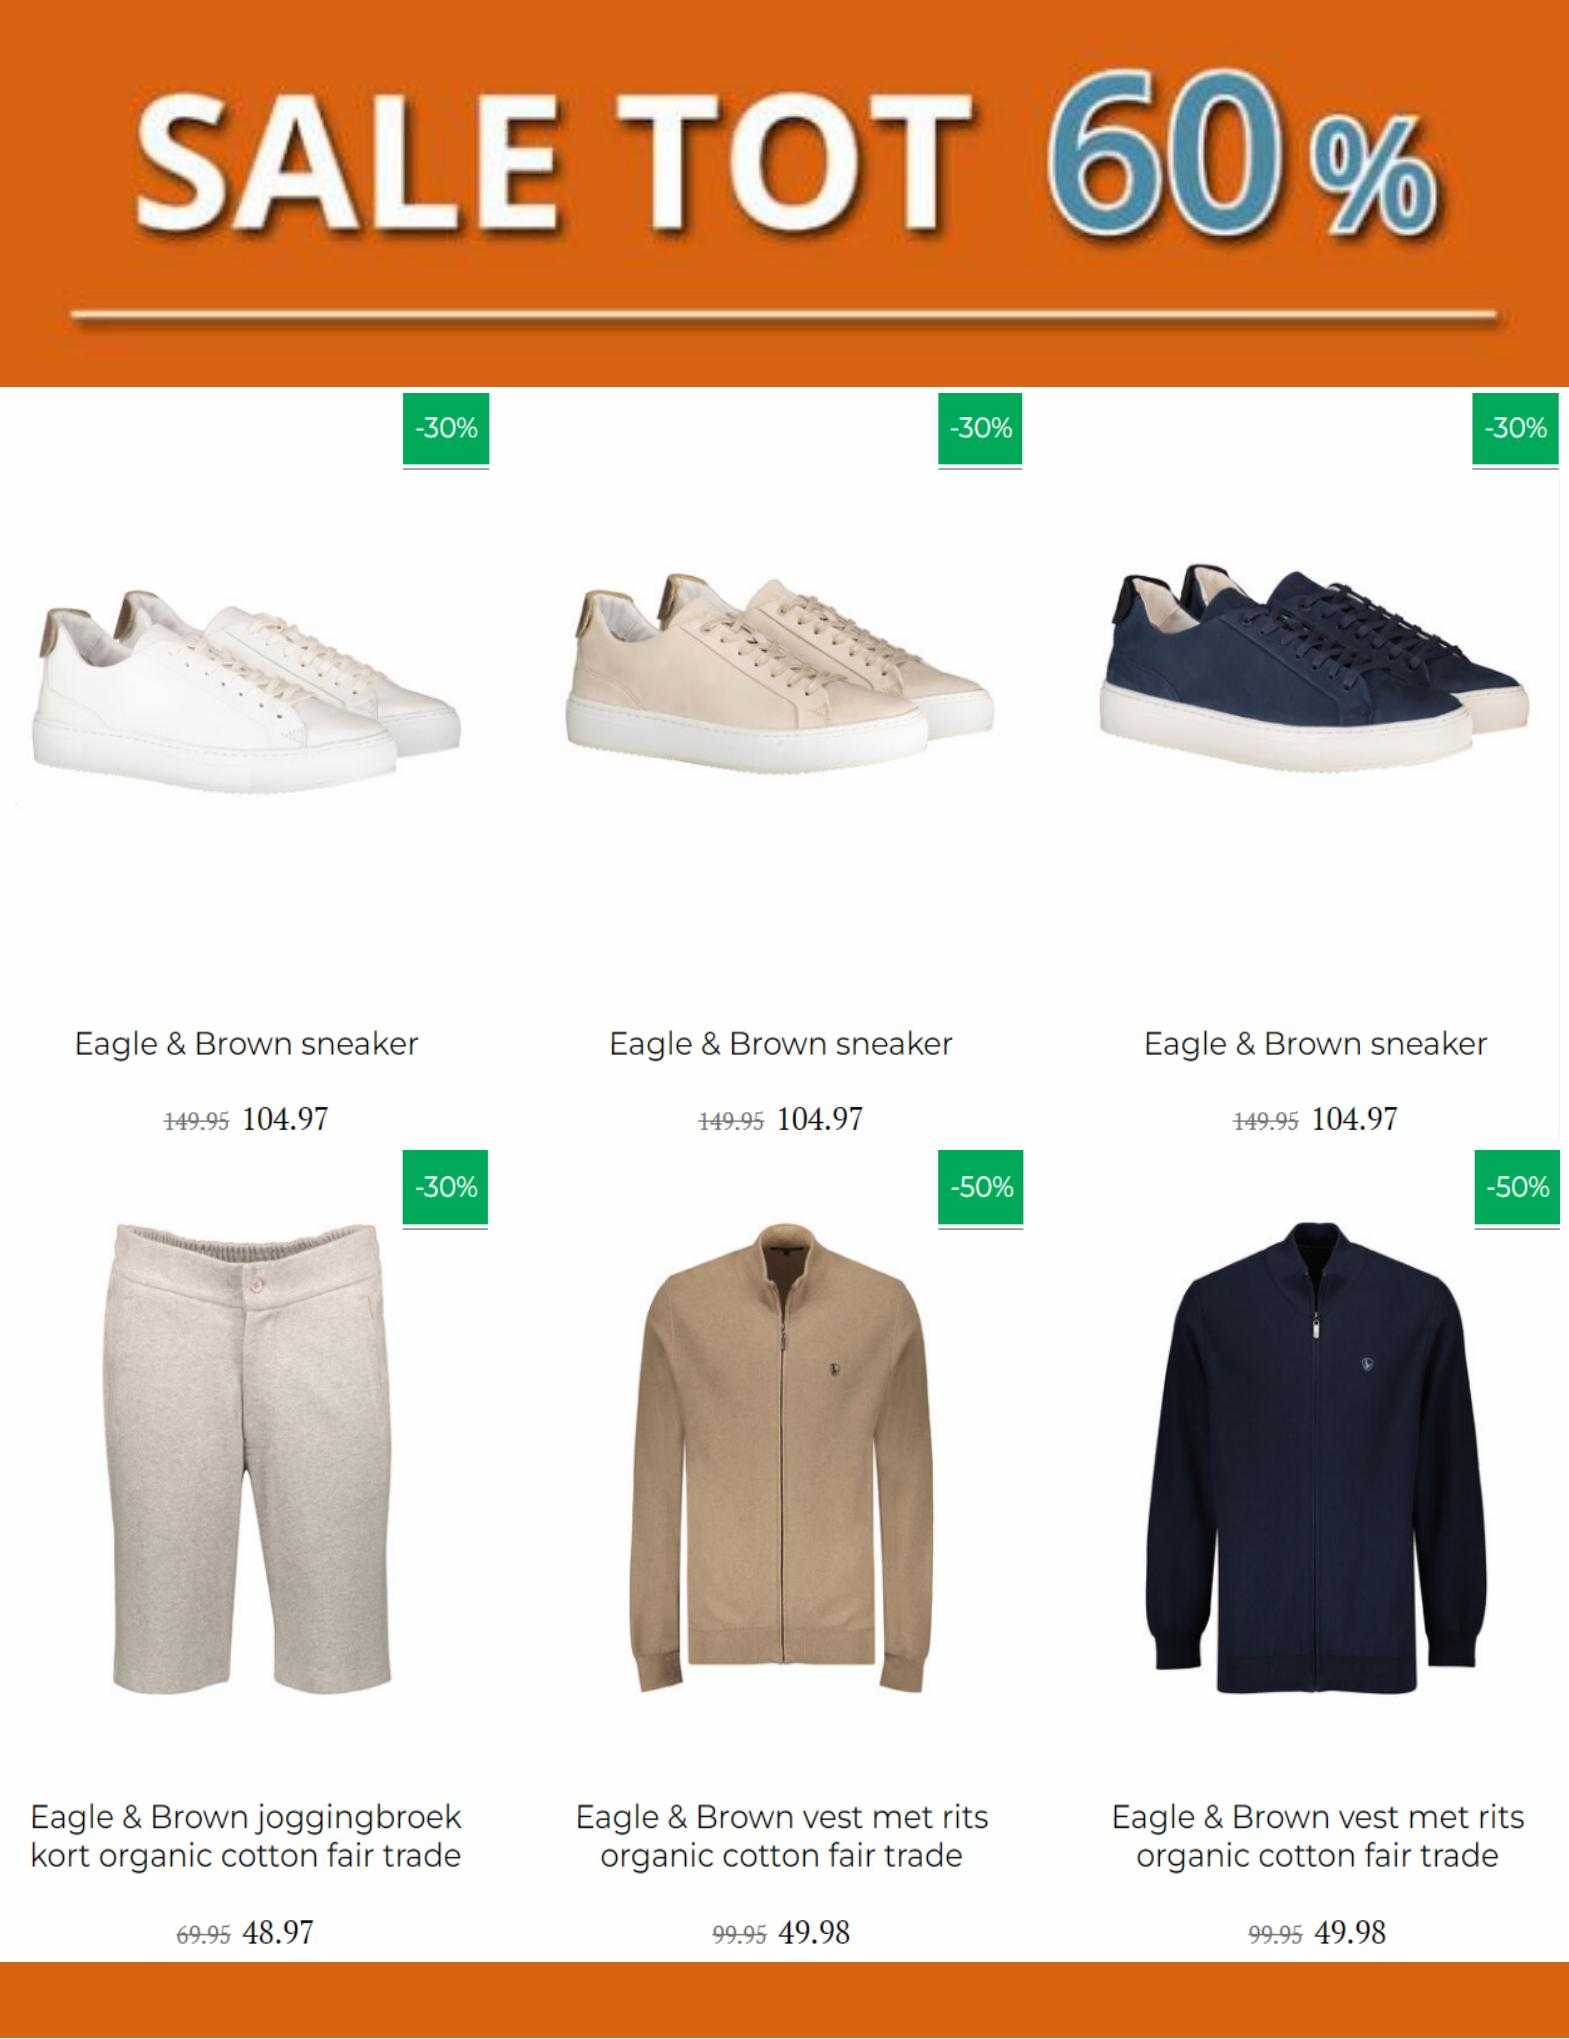
Task: Click the -30% badge on navy sneaker
Action: [1515, 429]
